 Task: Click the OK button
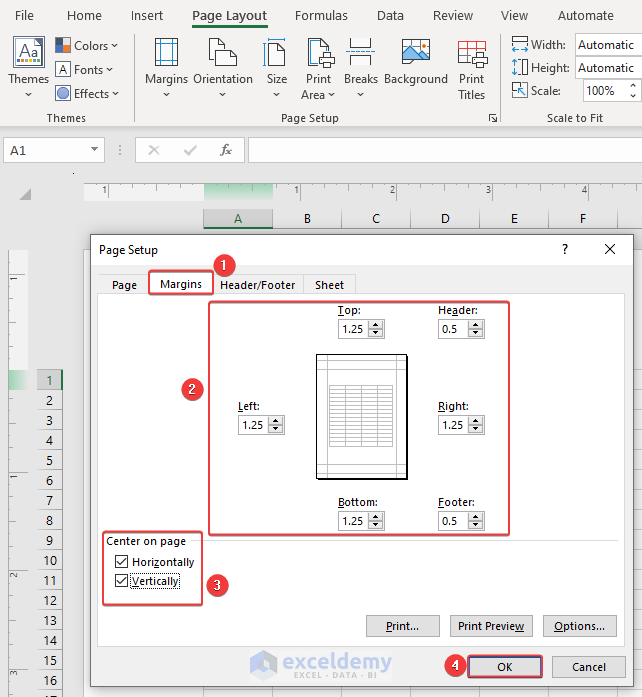(x=504, y=667)
